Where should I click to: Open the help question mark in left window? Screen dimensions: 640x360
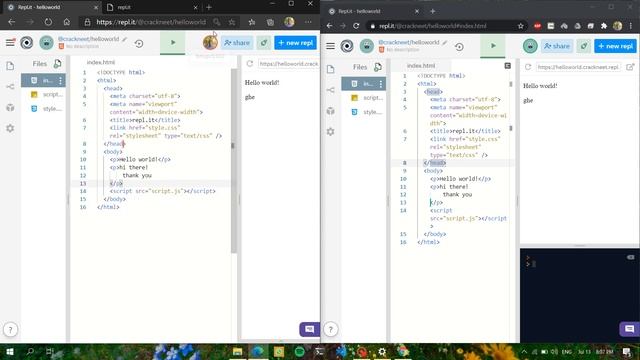pos(11,329)
